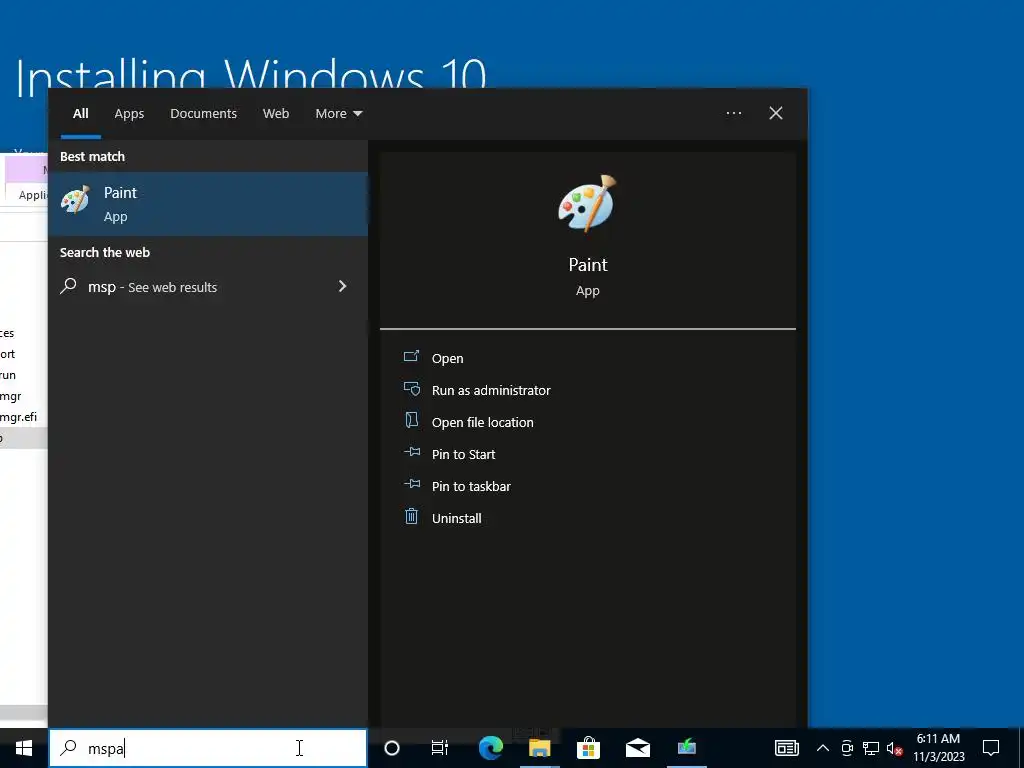Open the Paint best match result
The height and width of the screenshot is (768, 1024).
pyautogui.click(x=208, y=204)
